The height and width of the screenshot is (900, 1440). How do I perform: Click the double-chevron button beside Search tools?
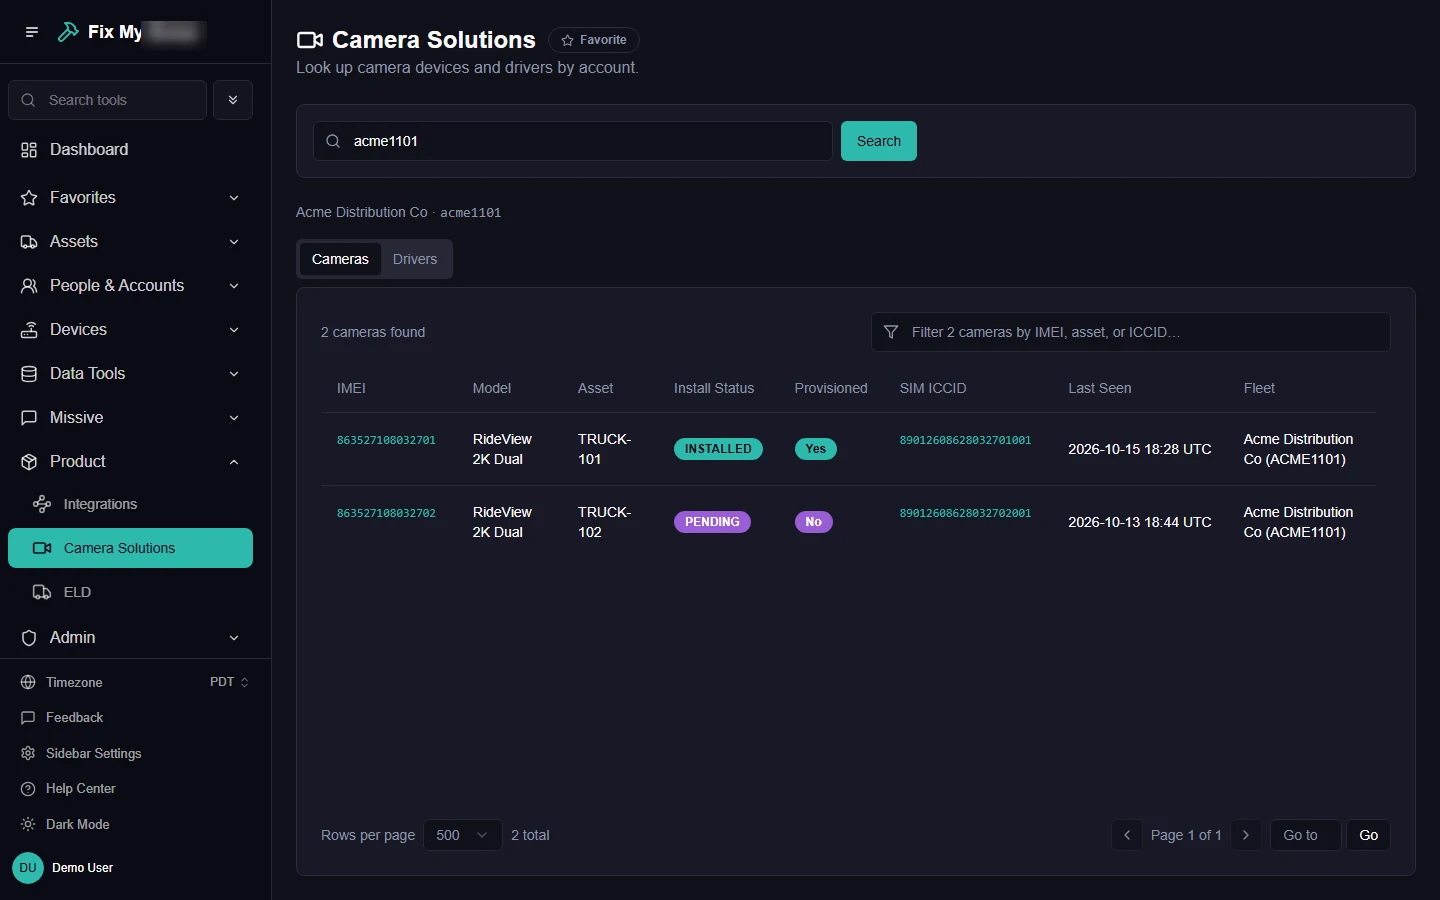(233, 100)
